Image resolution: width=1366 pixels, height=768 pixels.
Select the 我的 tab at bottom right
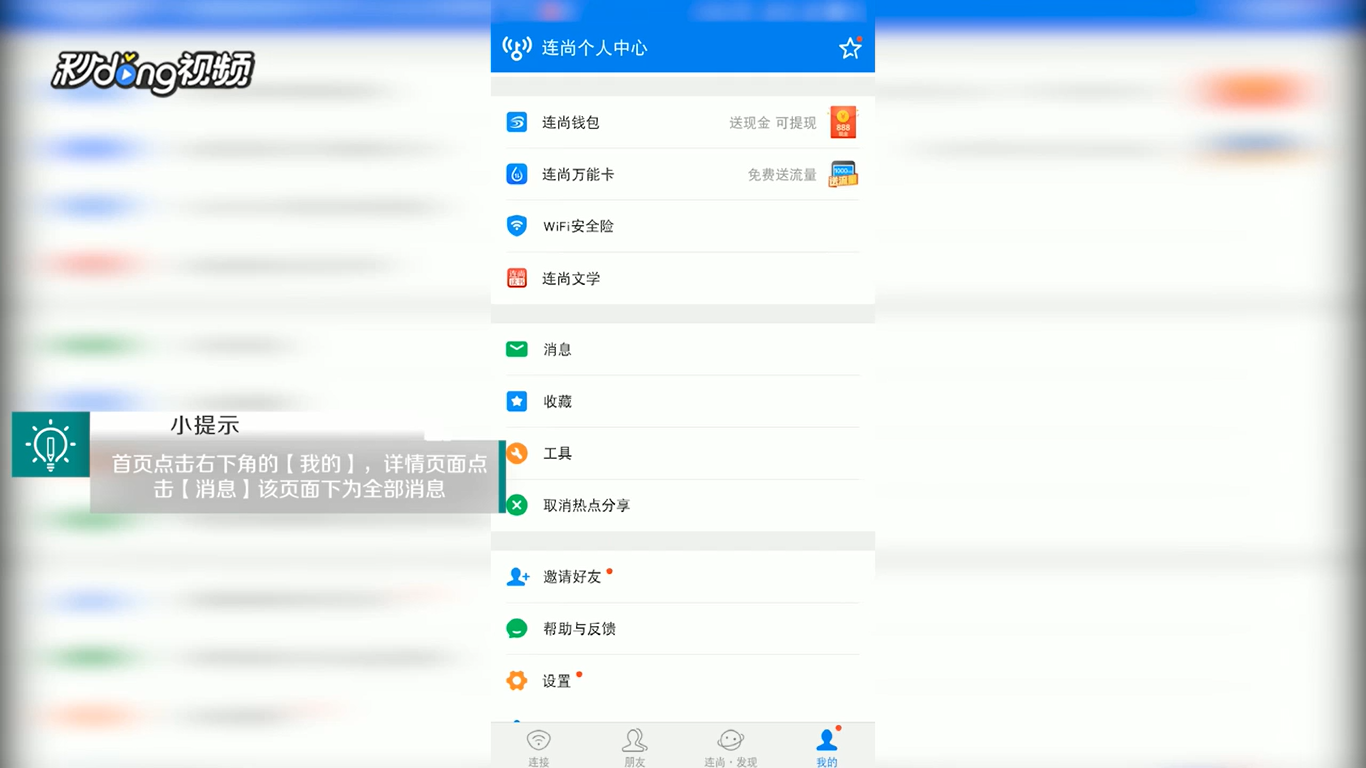pyautogui.click(x=826, y=745)
